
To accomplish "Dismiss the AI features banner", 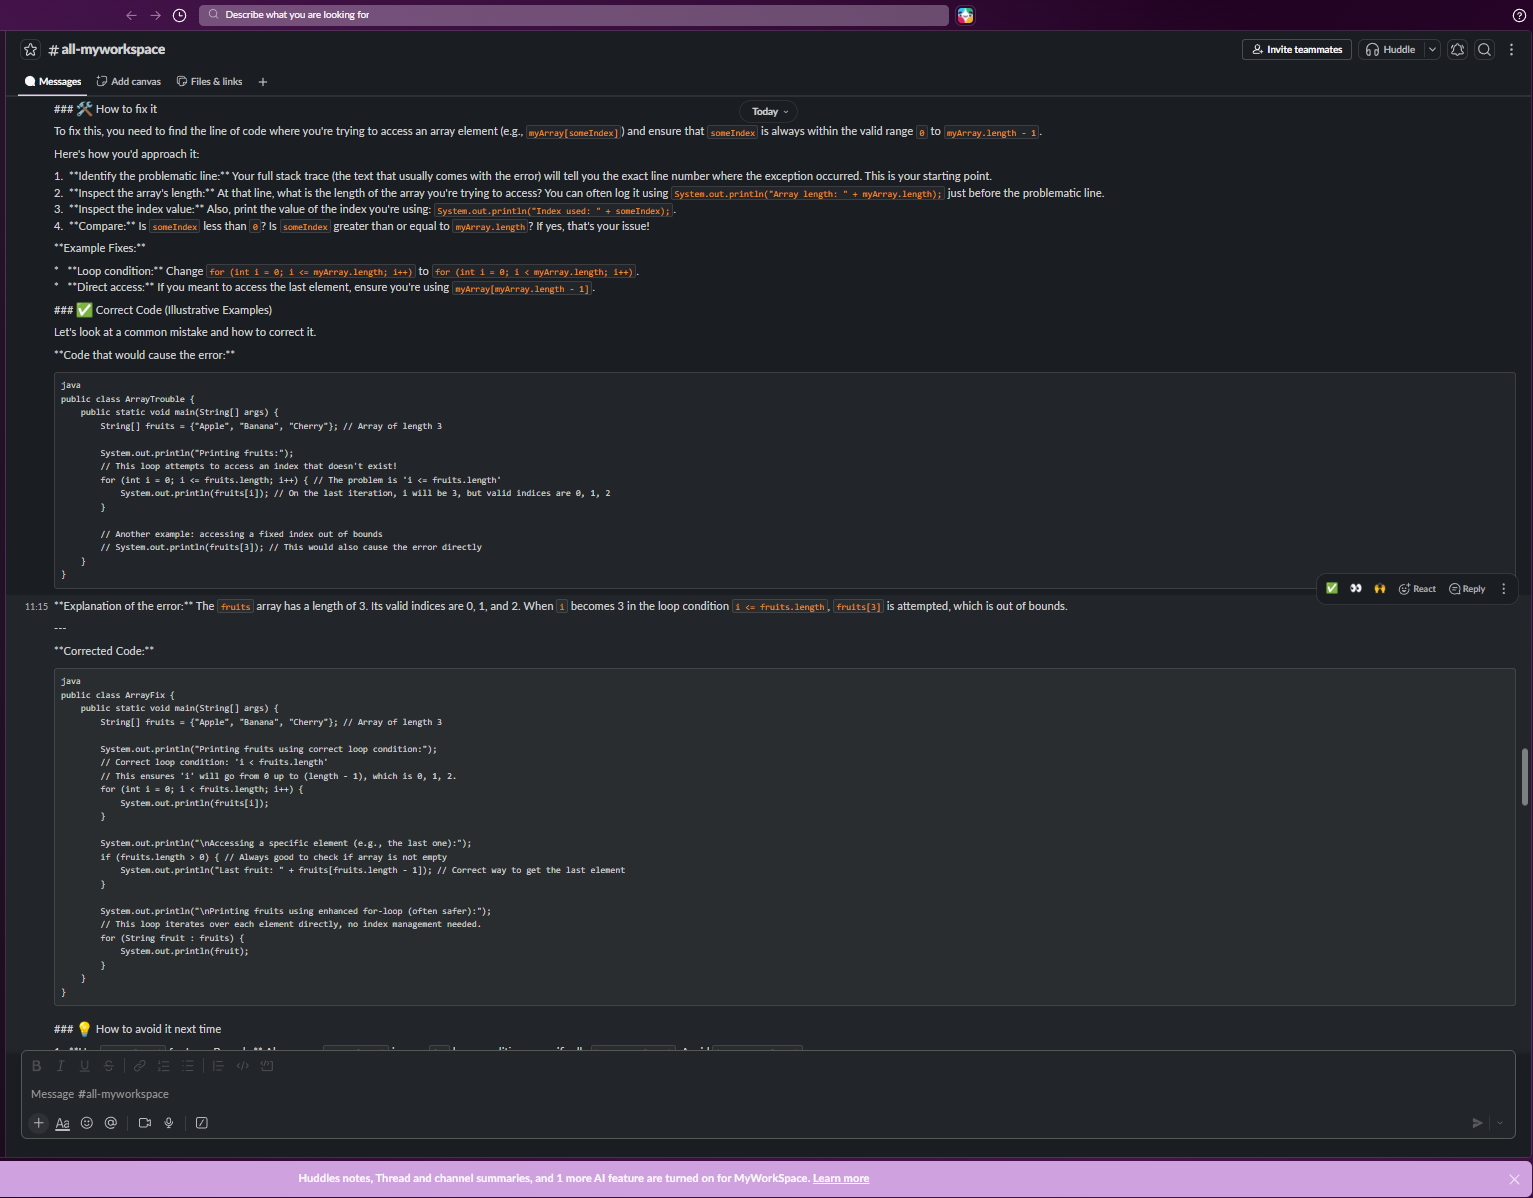I will pyautogui.click(x=1514, y=1179).
